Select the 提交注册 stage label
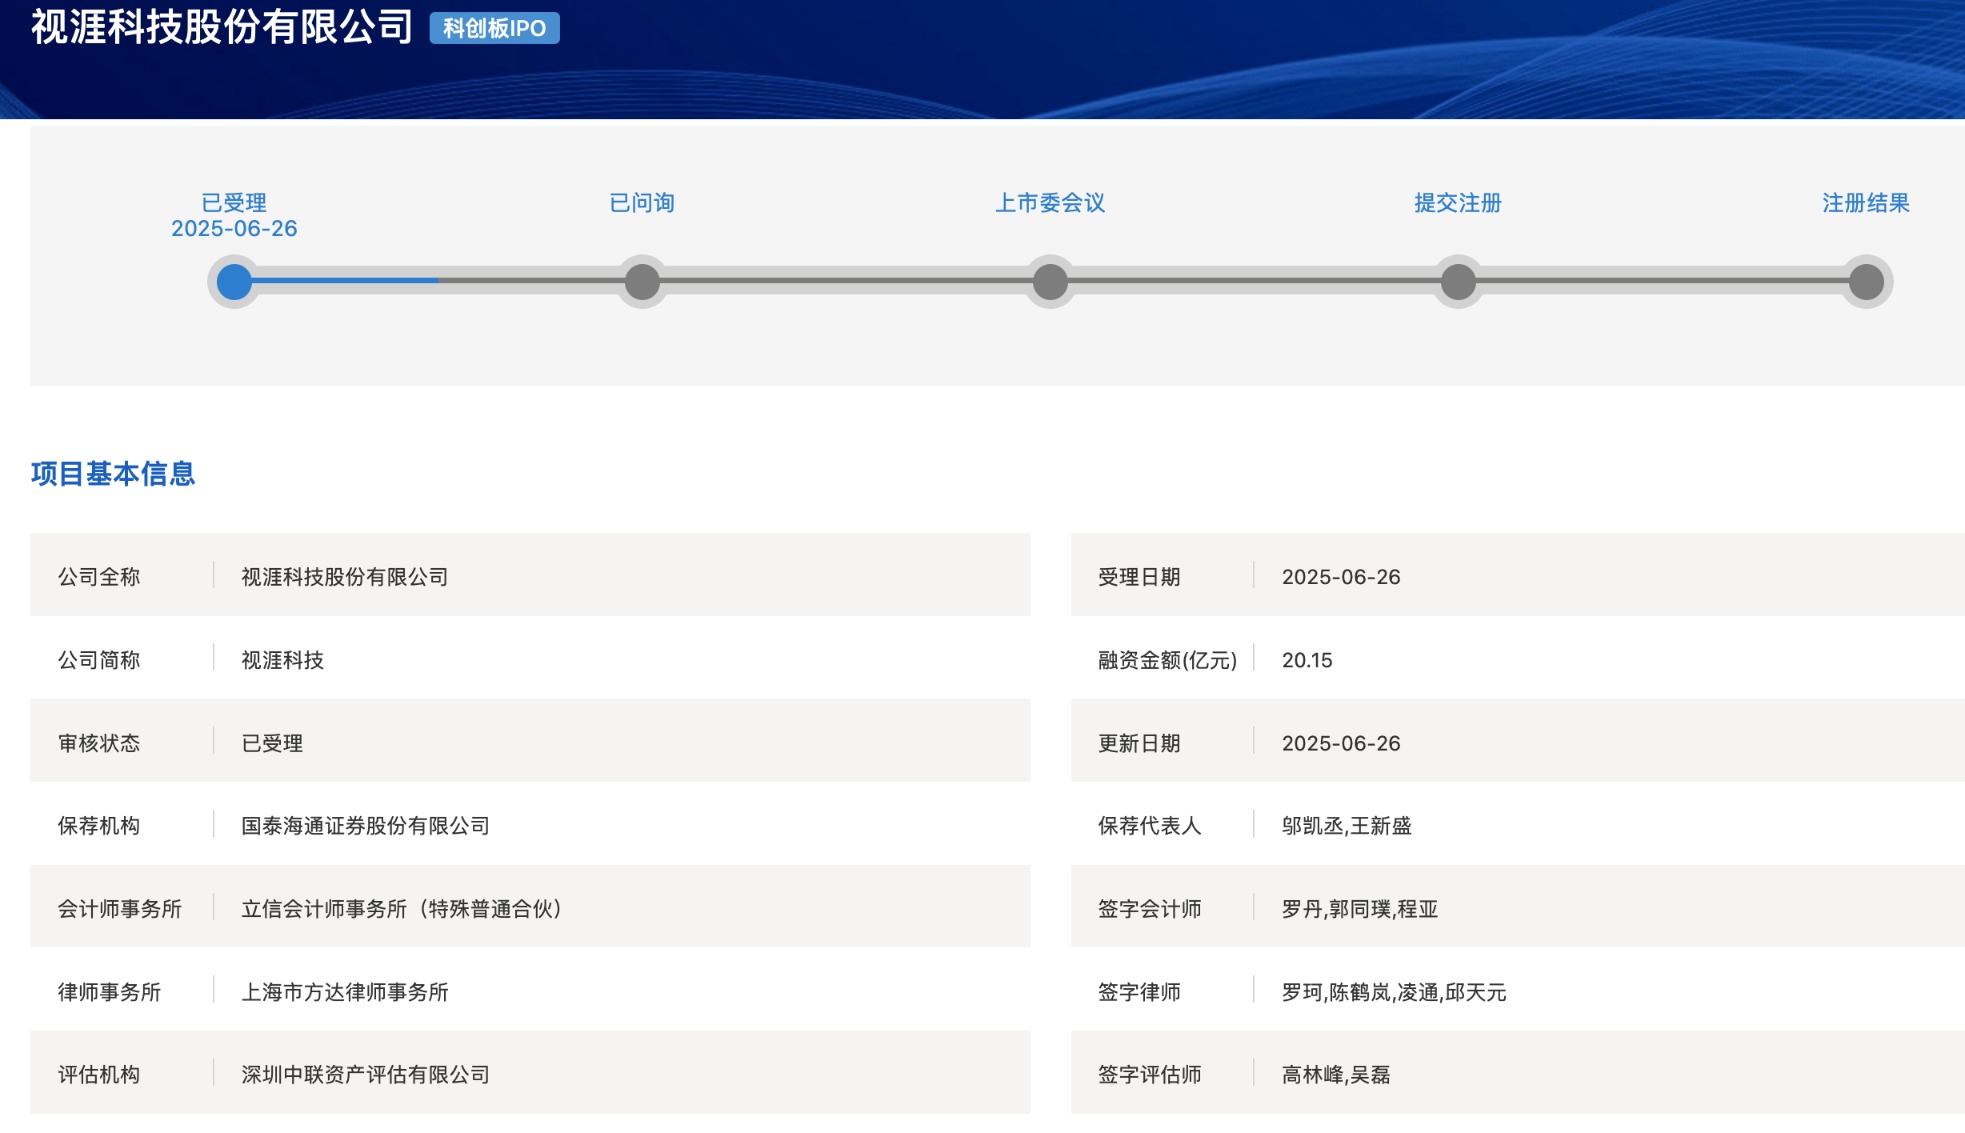The width and height of the screenshot is (1965, 1133). 1458,203
